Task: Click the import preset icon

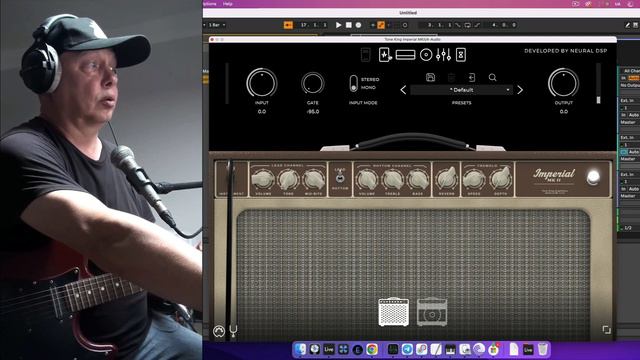Action: coord(471,77)
